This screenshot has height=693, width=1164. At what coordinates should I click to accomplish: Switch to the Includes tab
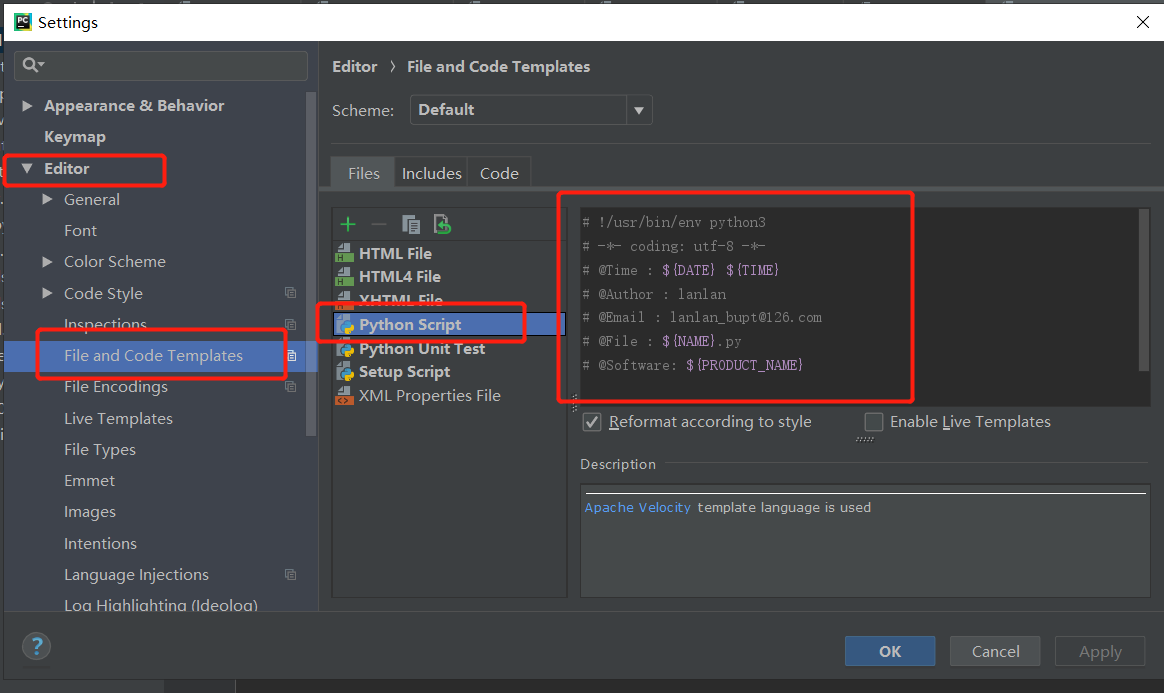click(431, 172)
